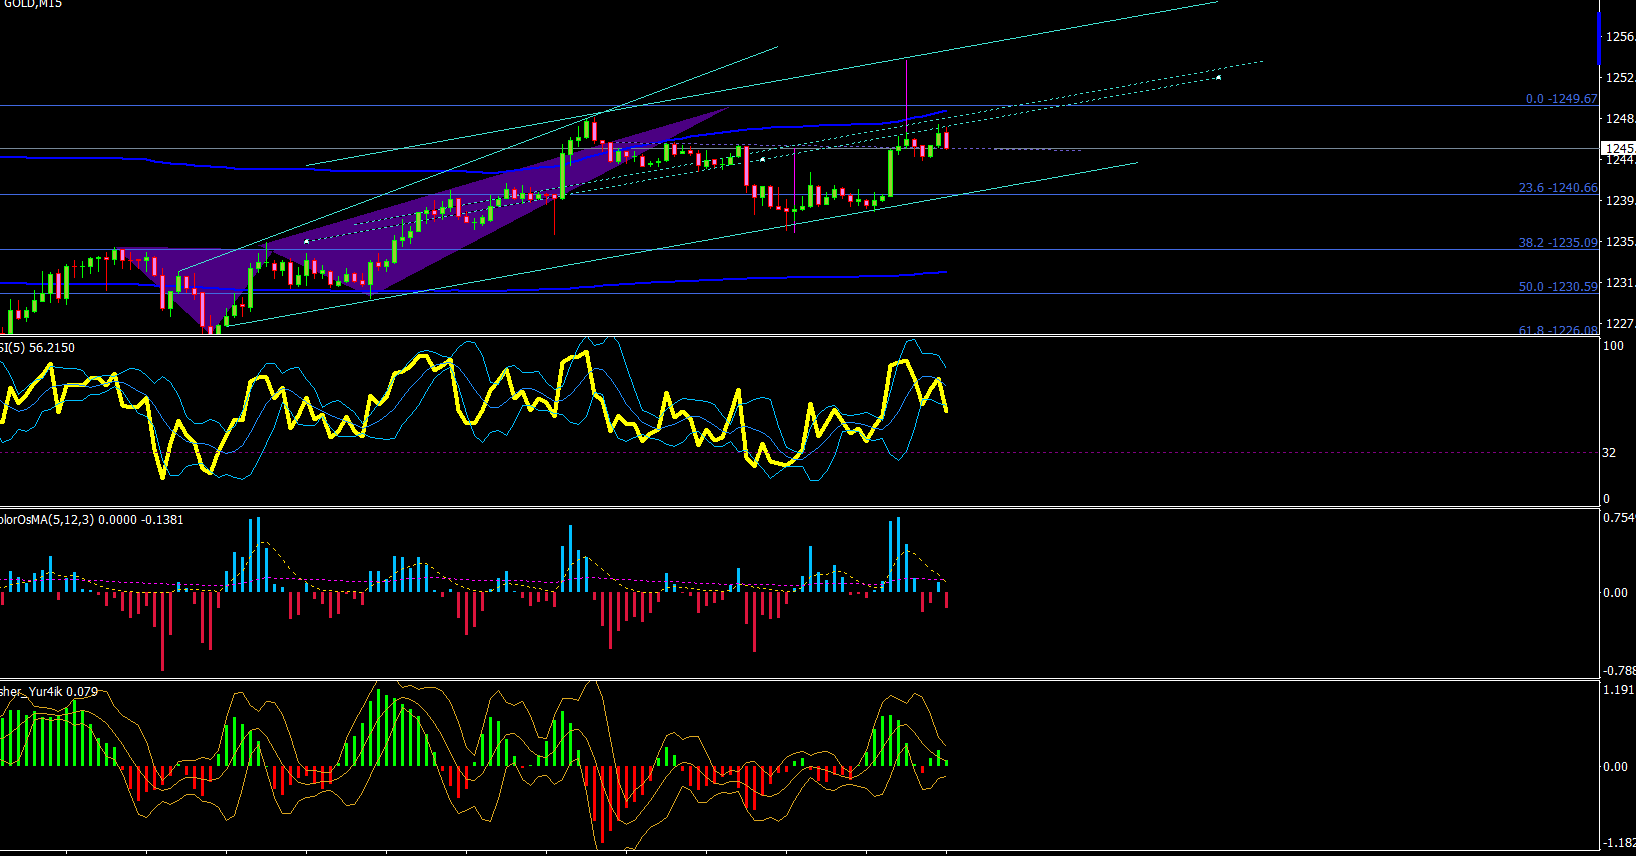Select the Fibonacci 0.0 -1249.67 level label
This screenshot has height=856, width=1636.
pyautogui.click(x=1561, y=99)
